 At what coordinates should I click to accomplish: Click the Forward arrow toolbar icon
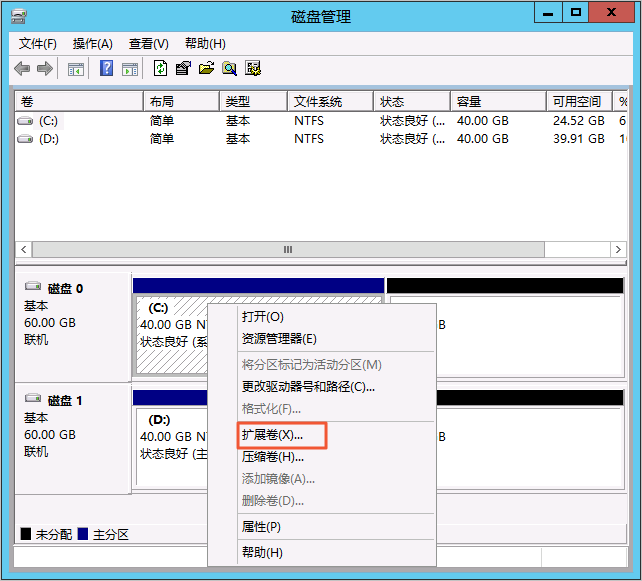click(45, 69)
